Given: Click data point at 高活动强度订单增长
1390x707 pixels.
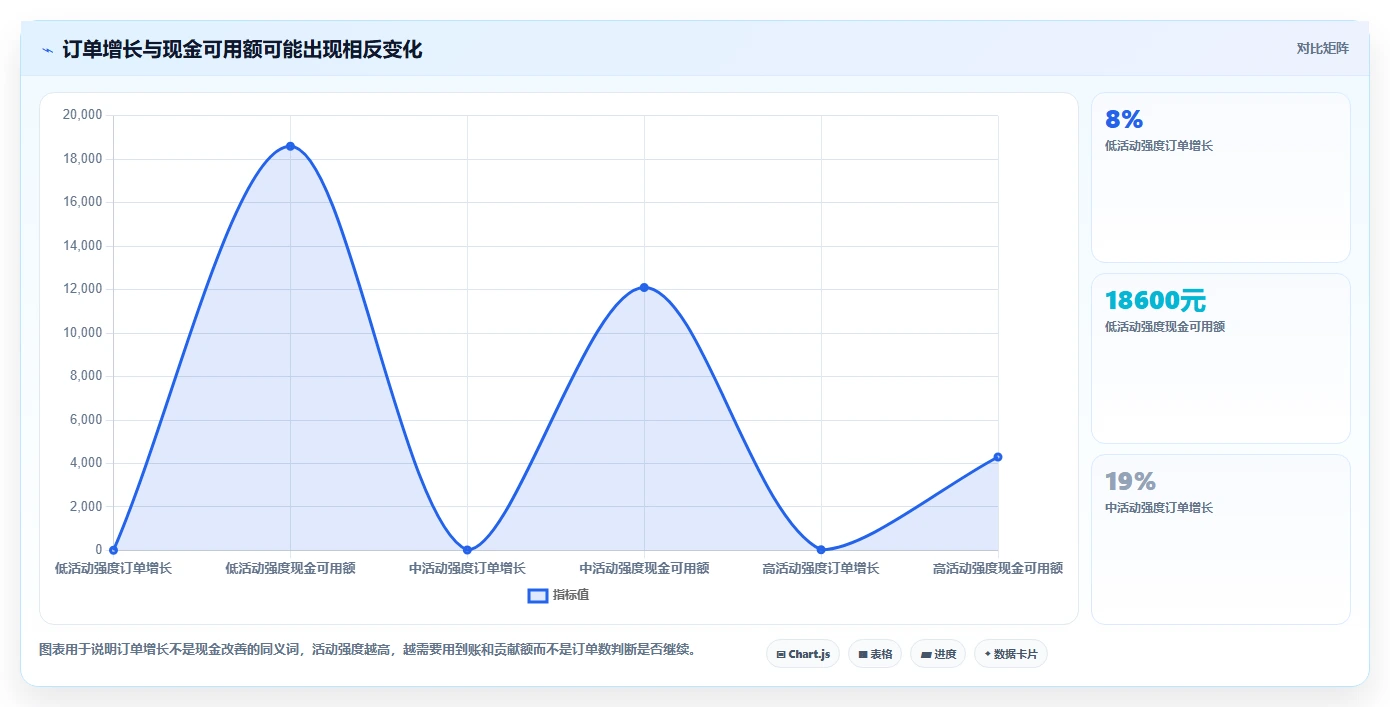Looking at the screenshot, I should 821,550.
